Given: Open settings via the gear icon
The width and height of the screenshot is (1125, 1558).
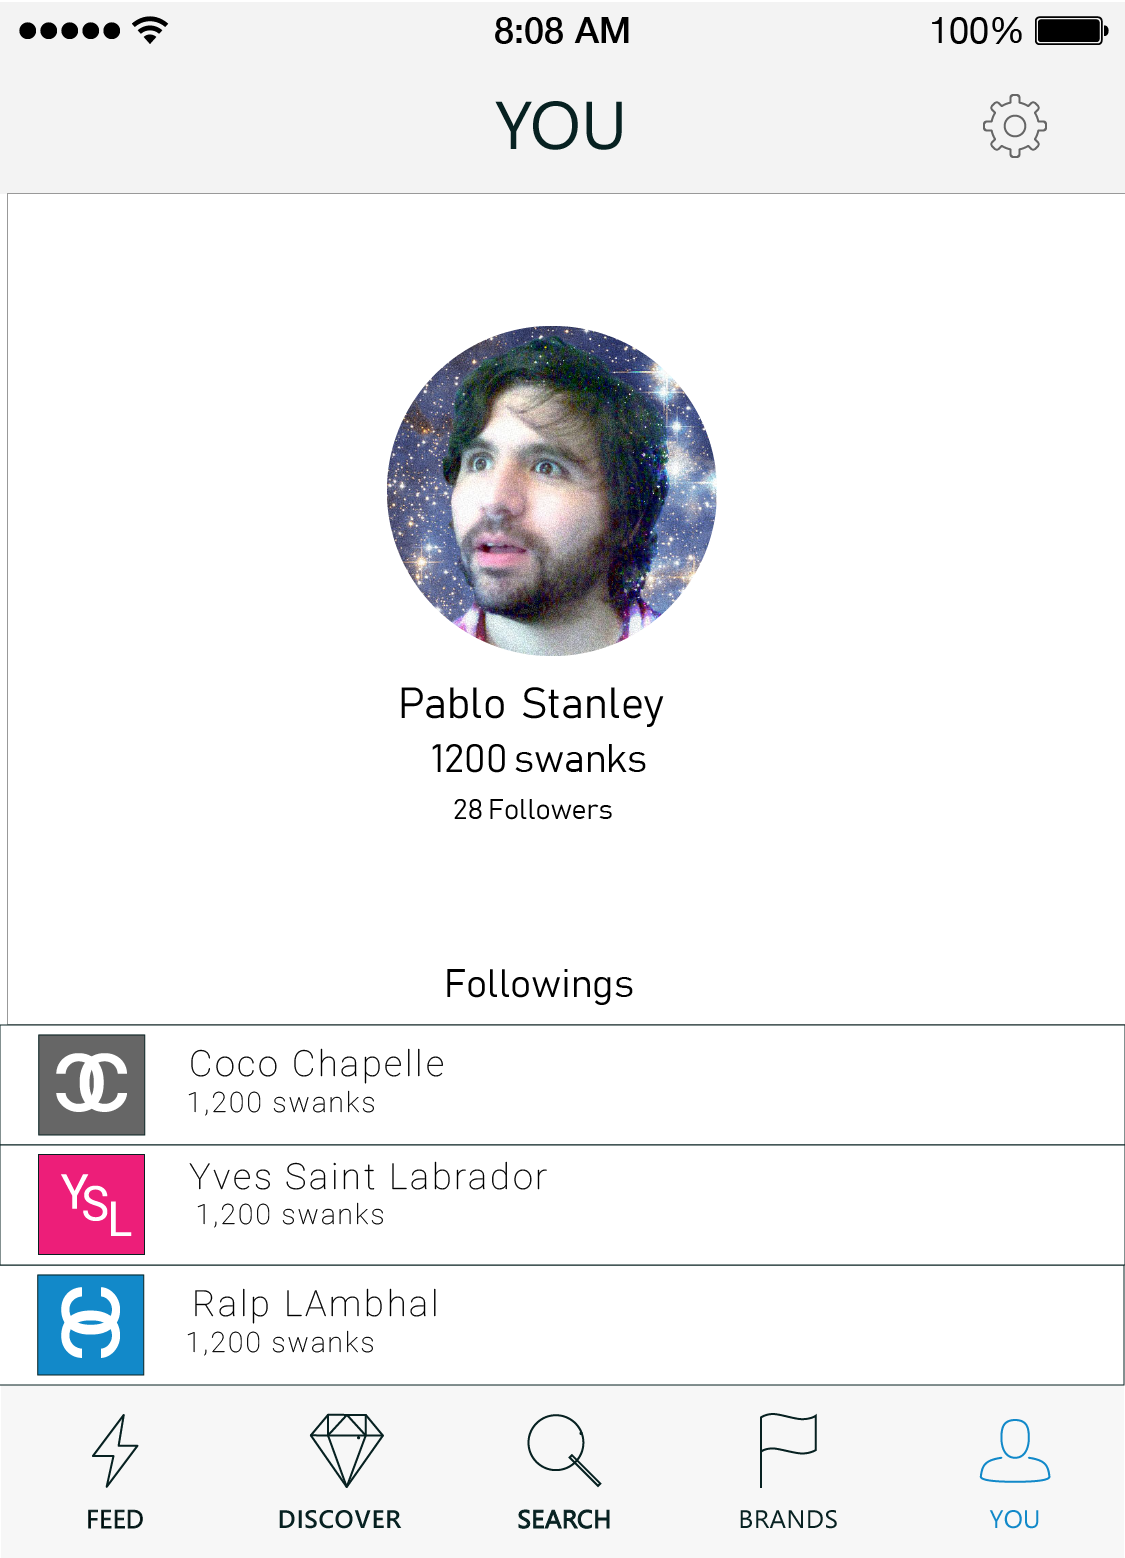Looking at the screenshot, I should [x=1014, y=126].
